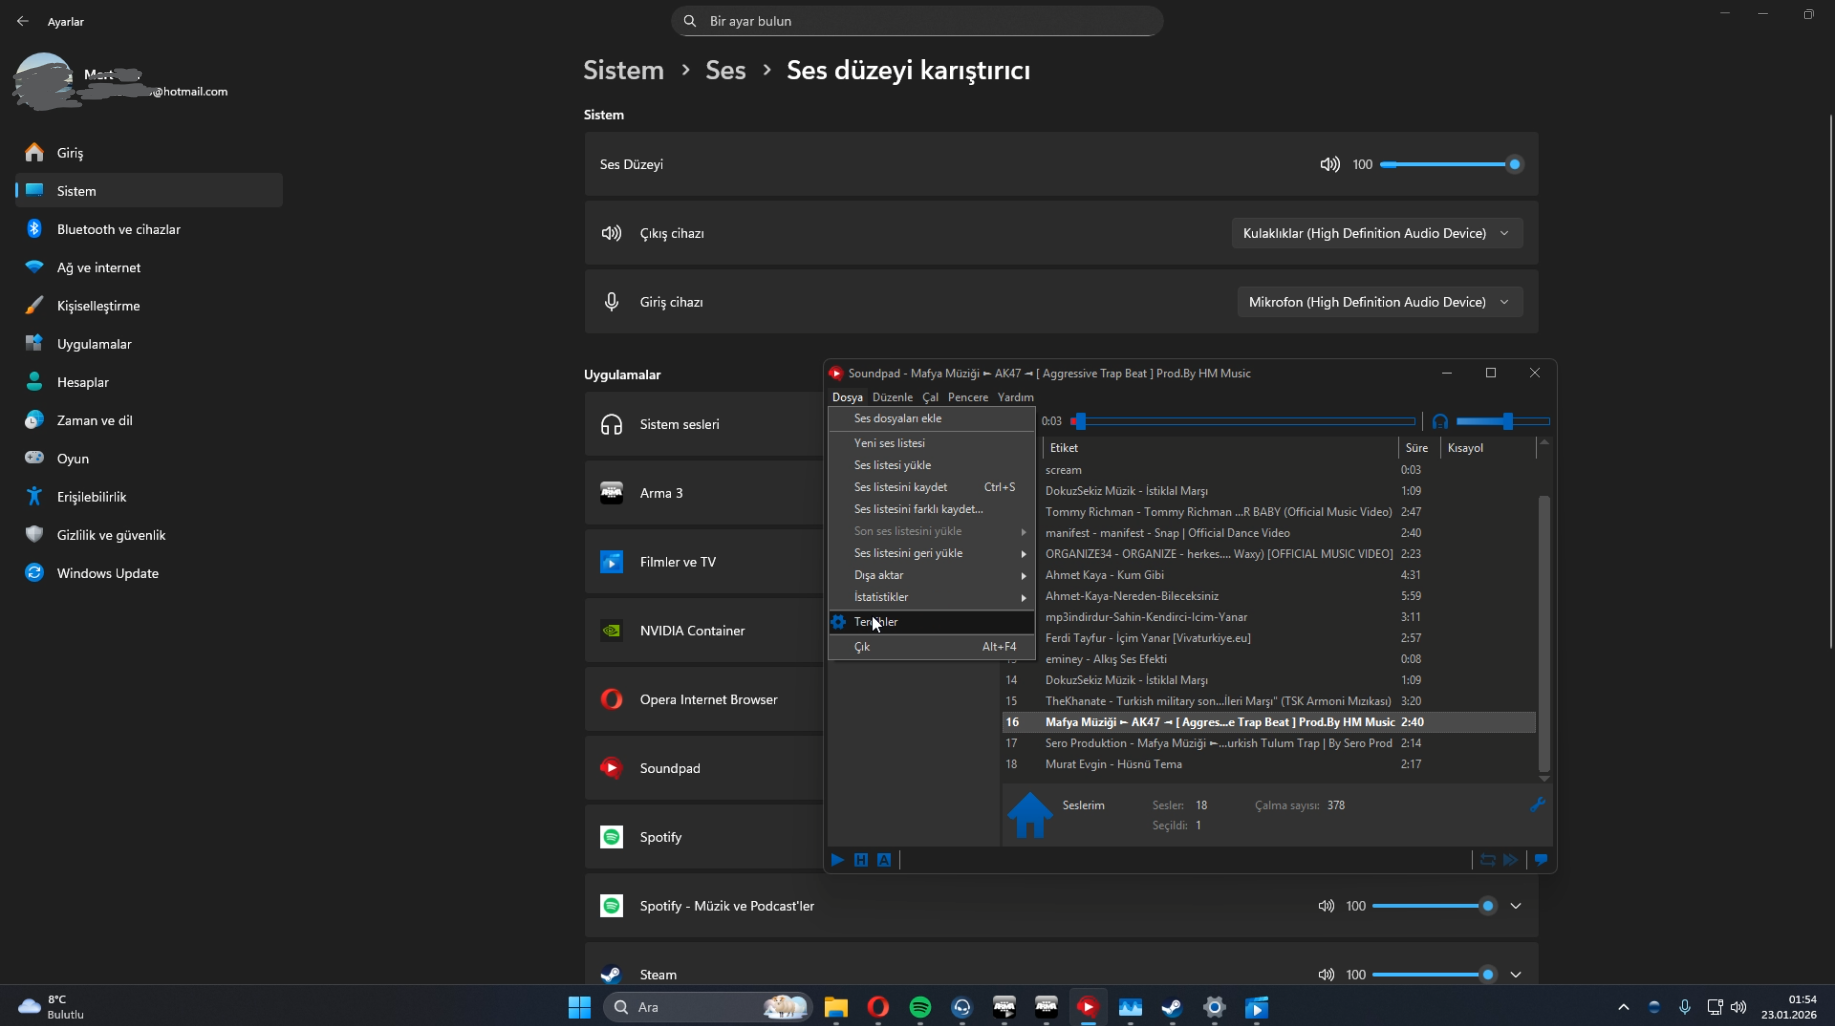
Task: Sort the sound list by Süre column
Action: point(1418,448)
